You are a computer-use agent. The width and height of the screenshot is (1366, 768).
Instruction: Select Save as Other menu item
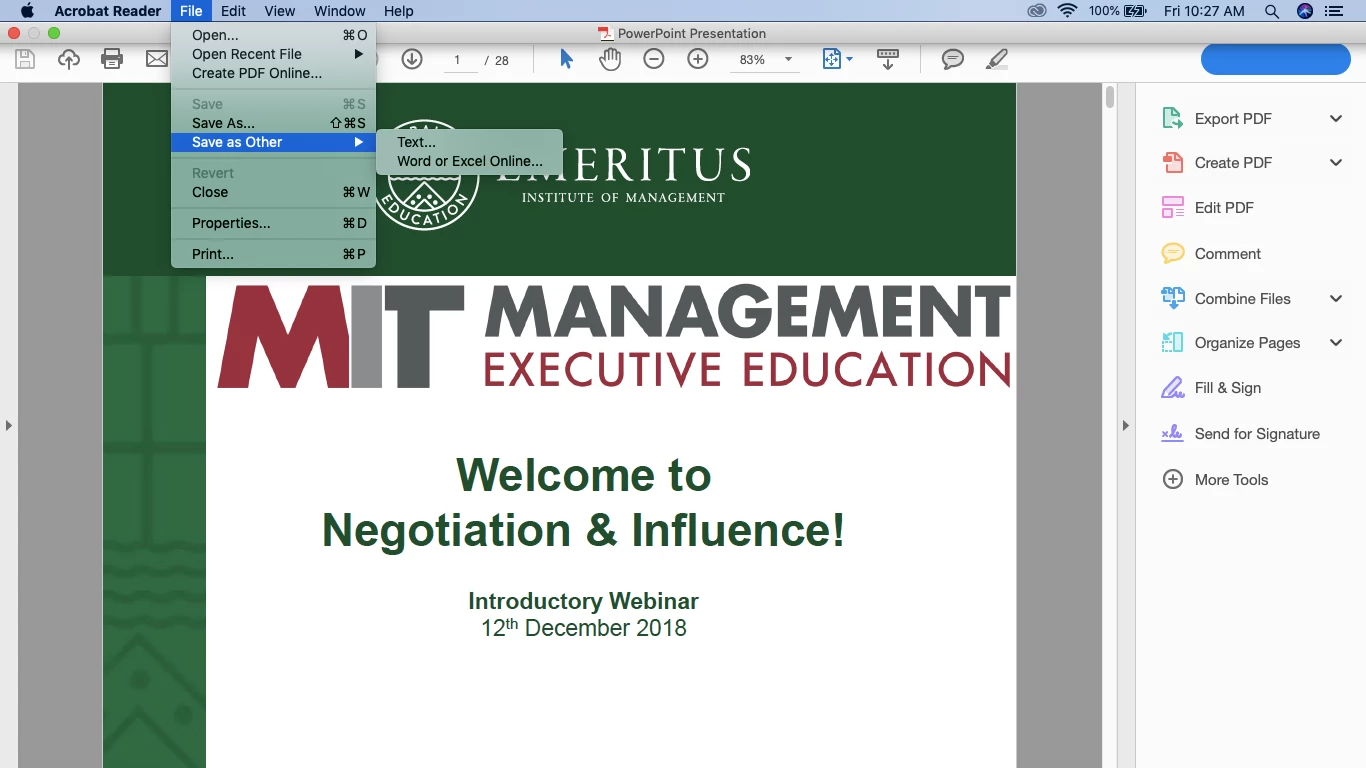[274, 142]
